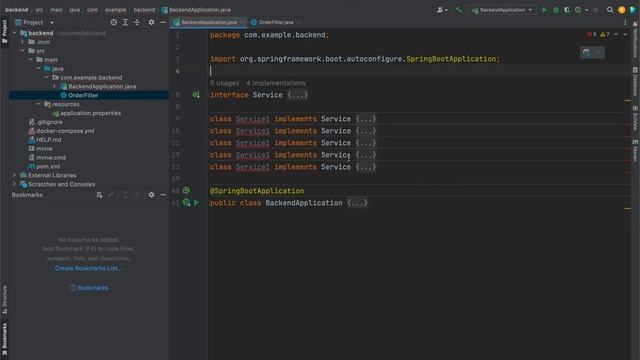Hide the Project tool window
The width and height of the screenshot is (640, 360).
[163, 22]
